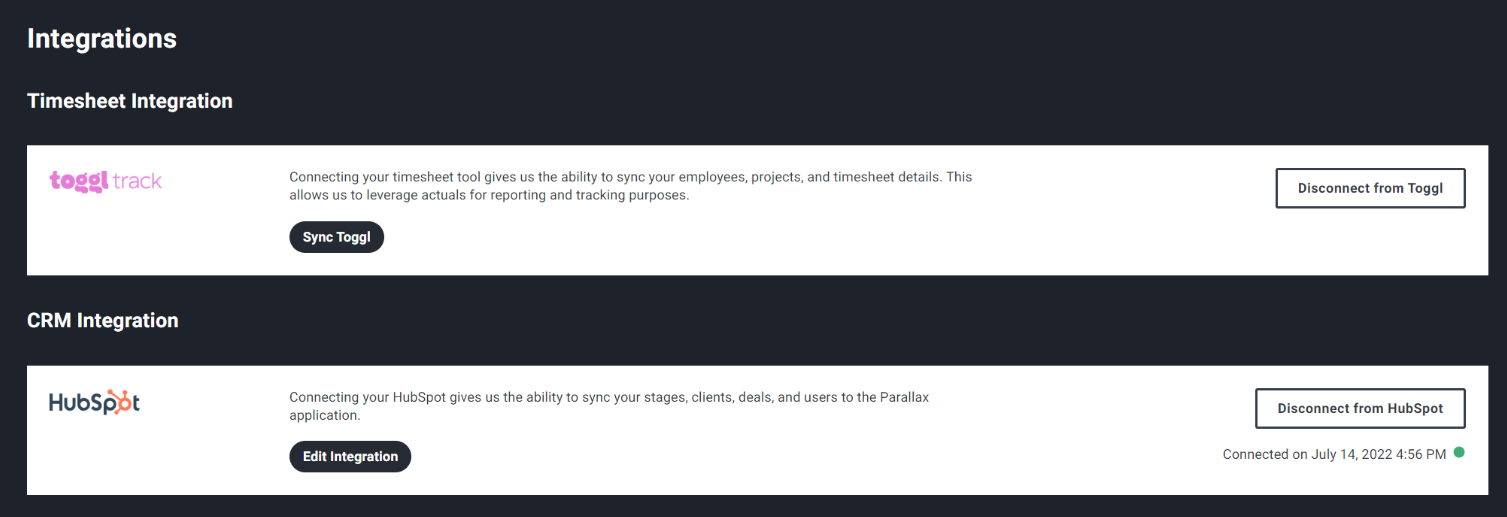Click the Sync Toggl button
The image size is (1507, 517).
[336, 237]
